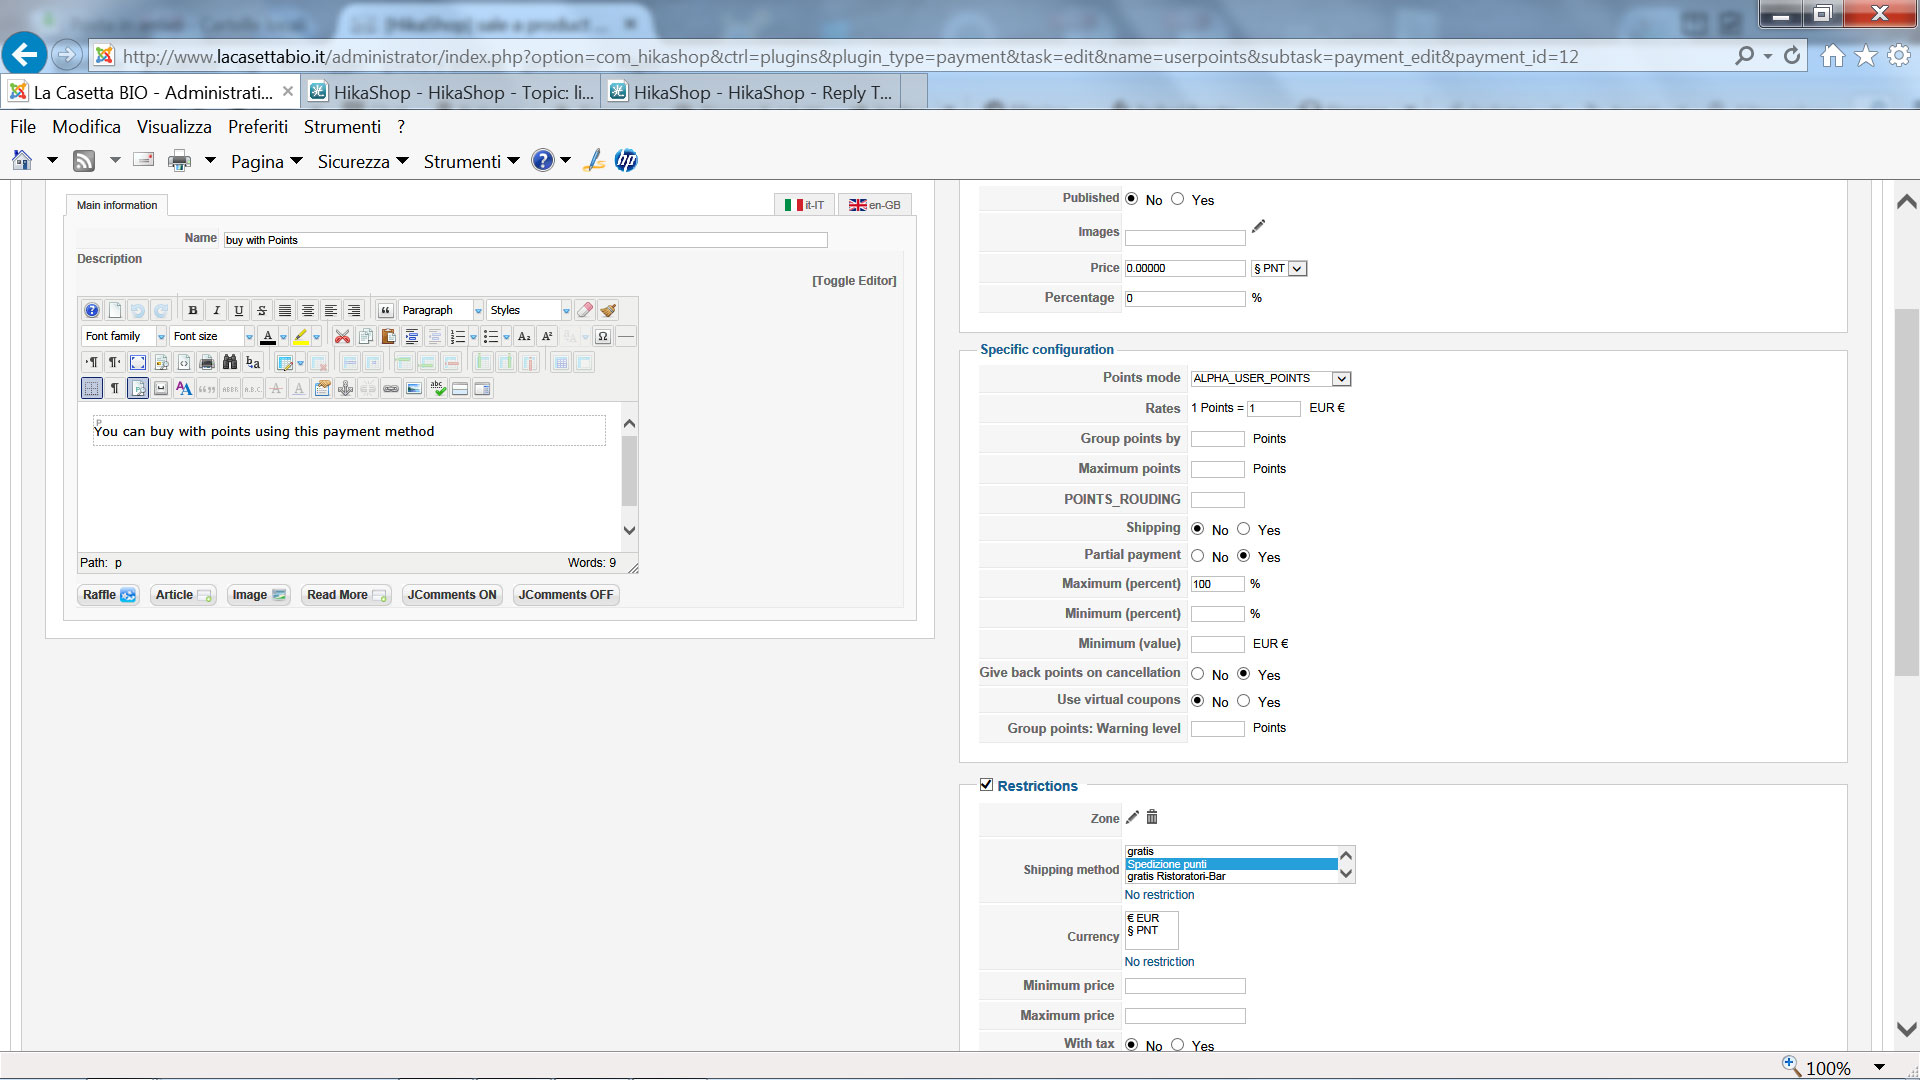
Task: Switch to en-GB language tab
Action: pyautogui.click(x=875, y=205)
